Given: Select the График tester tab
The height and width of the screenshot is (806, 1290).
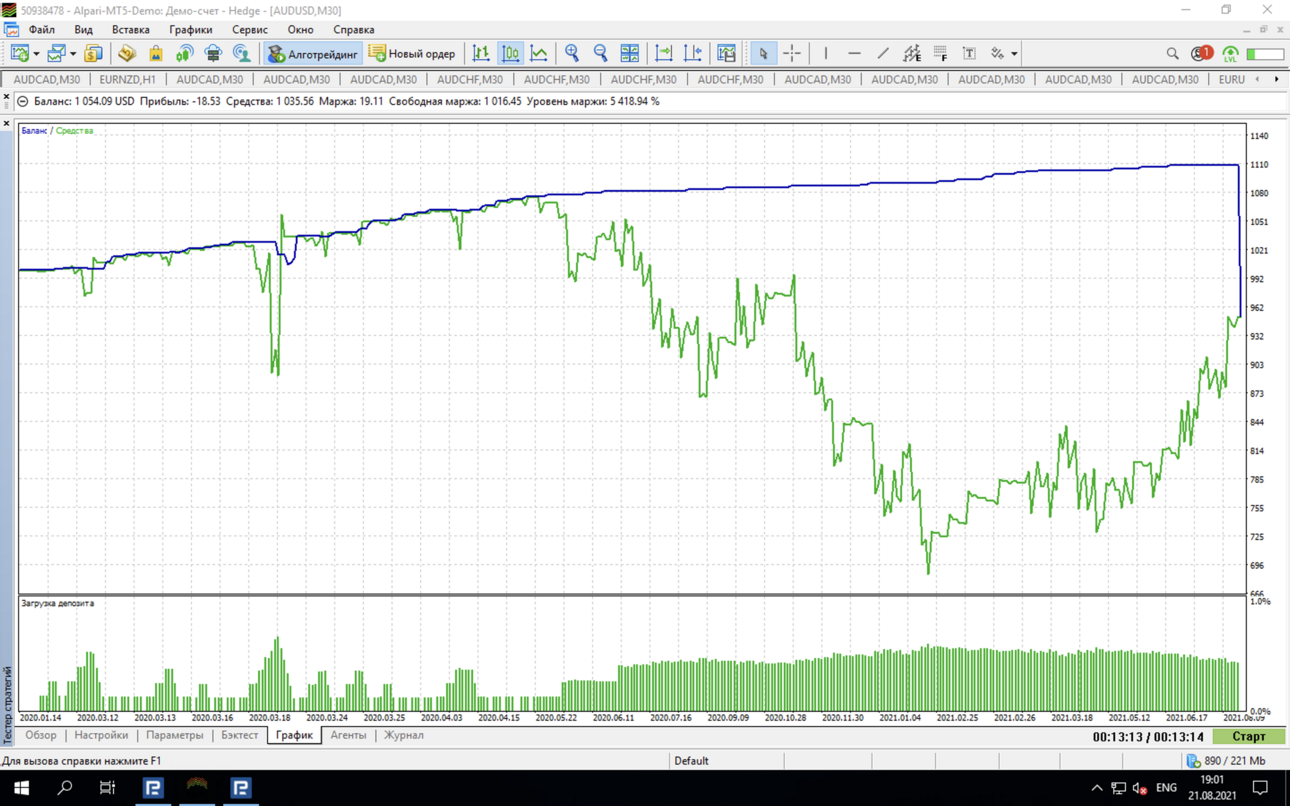Looking at the screenshot, I should [x=294, y=735].
